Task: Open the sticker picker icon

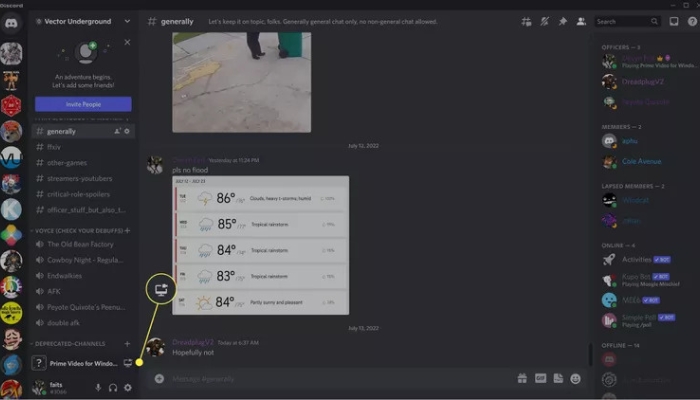Action: [558, 379]
